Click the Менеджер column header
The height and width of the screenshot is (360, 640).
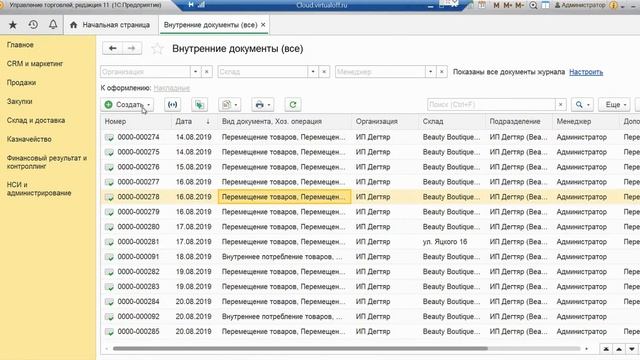point(586,121)
